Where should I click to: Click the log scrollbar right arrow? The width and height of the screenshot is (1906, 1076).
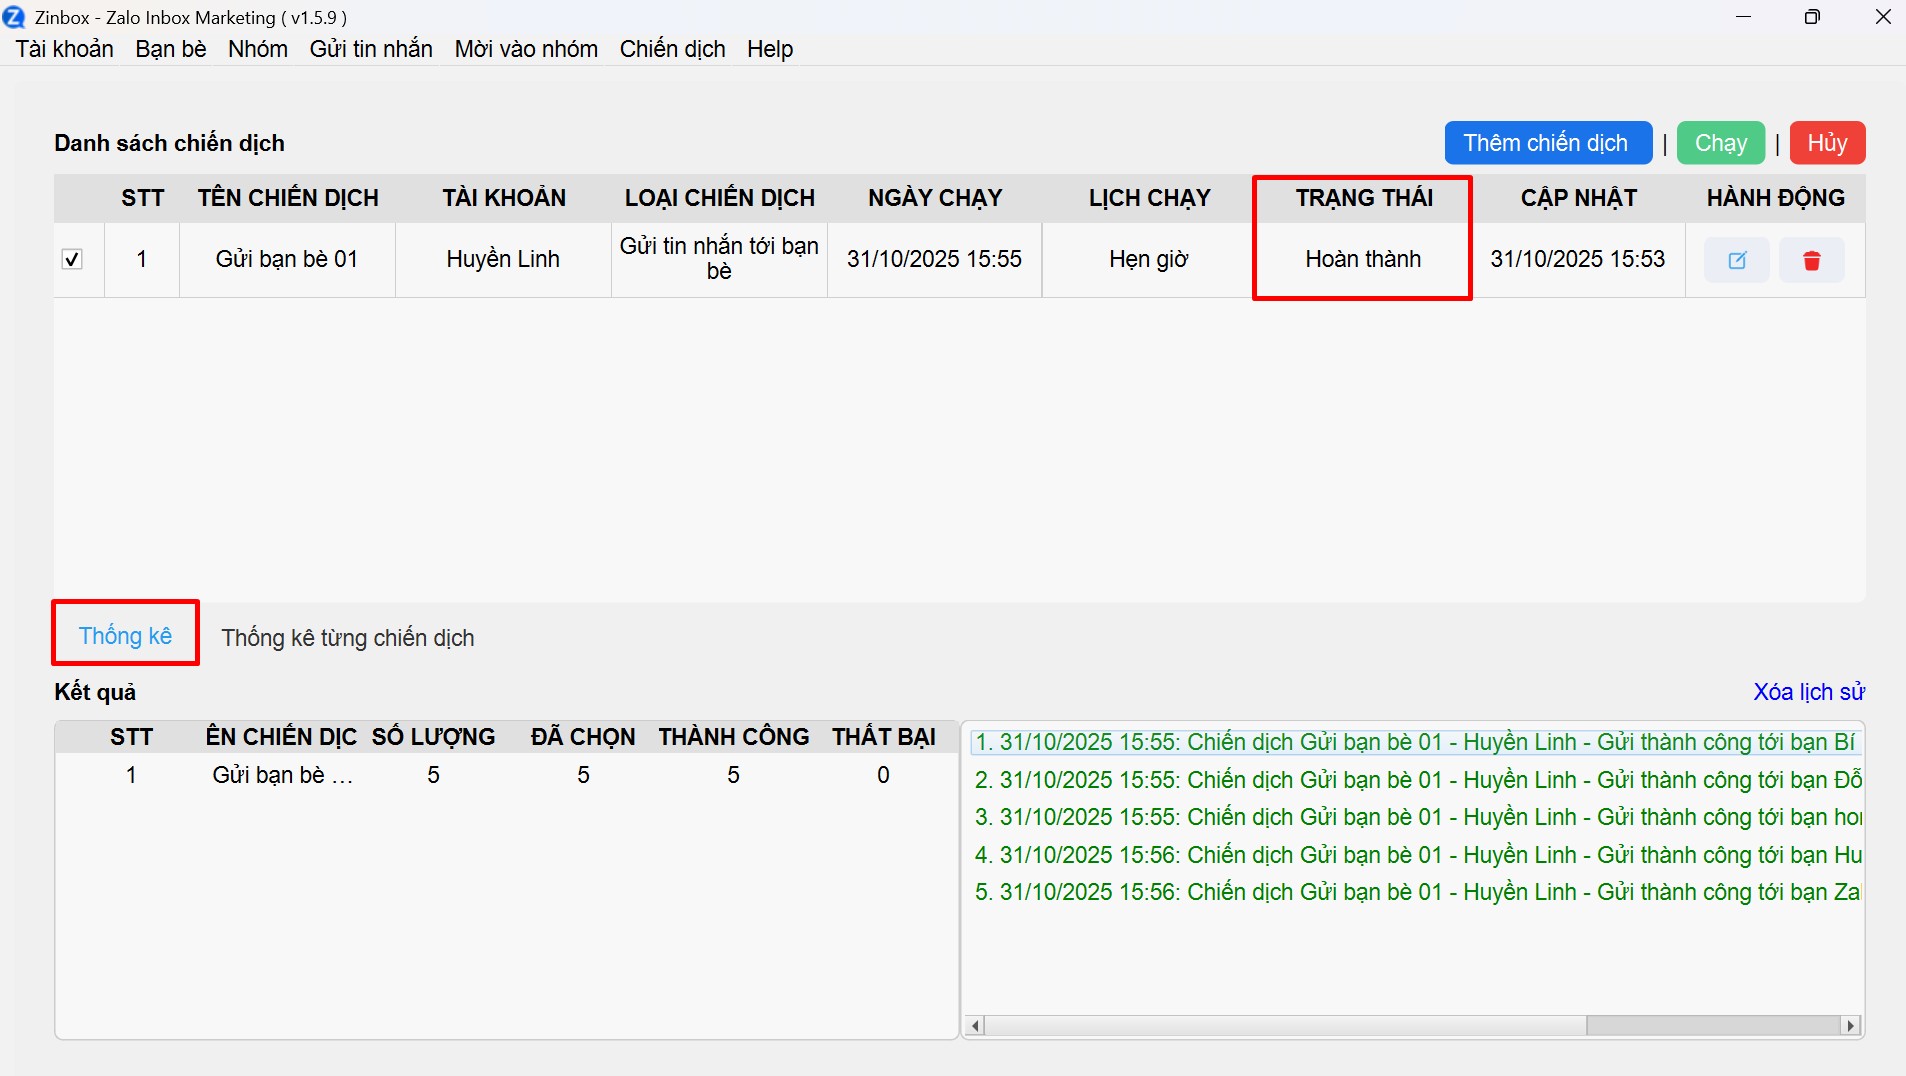[x=1851, y=1025]
